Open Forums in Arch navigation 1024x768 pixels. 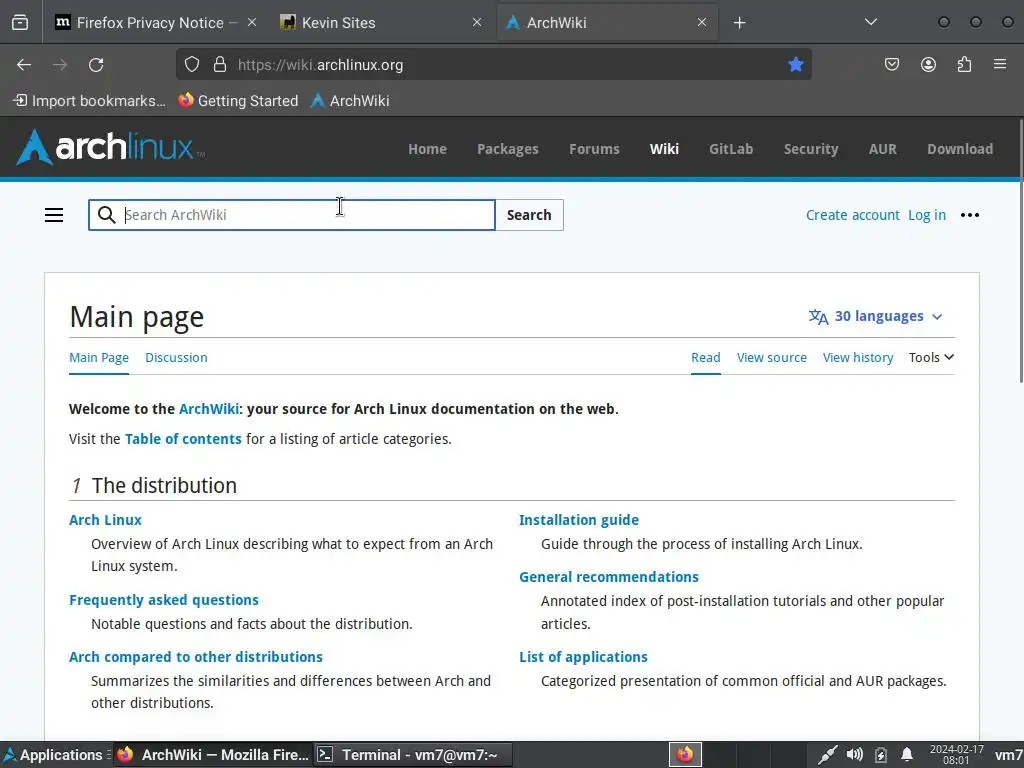pos(594,149)
